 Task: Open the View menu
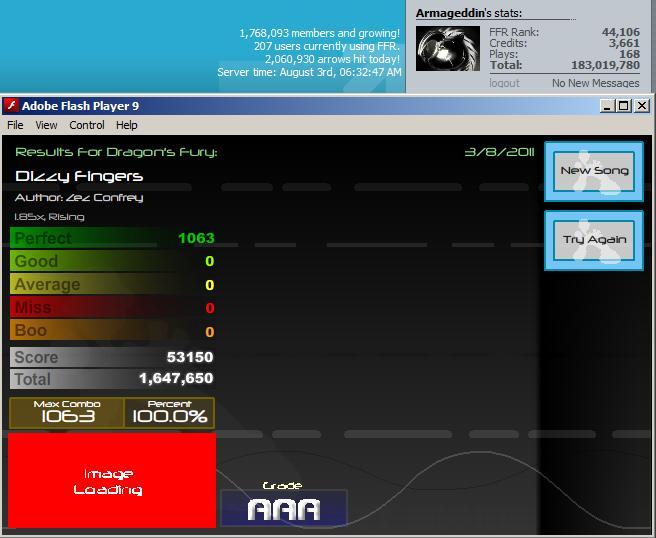[46, 125]
